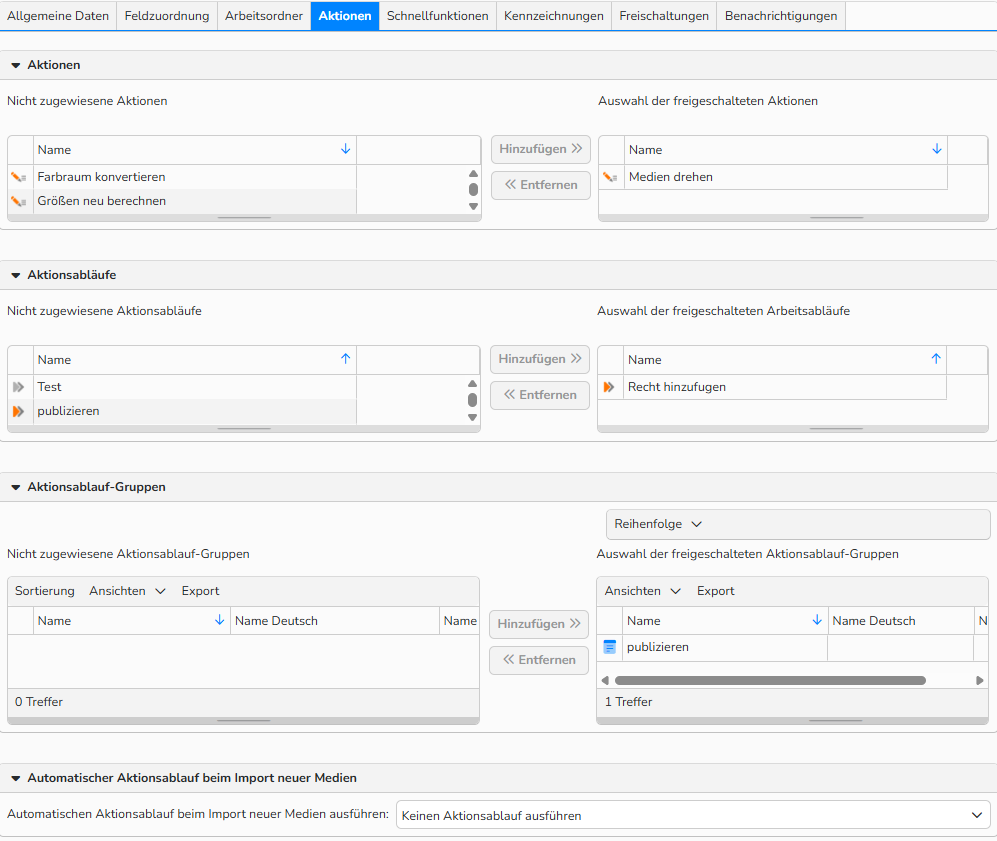
Task: Select the Farbraum konvertieren row
Action: click(x=182, y=177)
